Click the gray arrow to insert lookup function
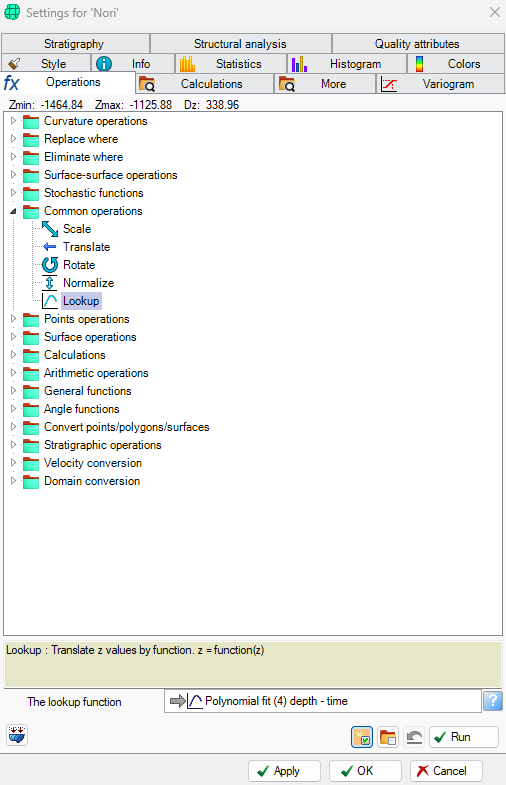 [178, 701]
